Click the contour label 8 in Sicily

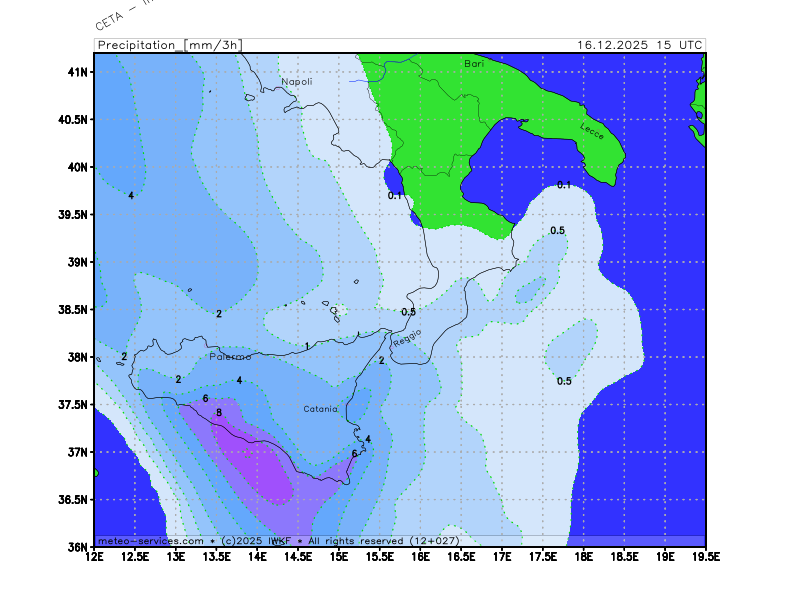(x=219, y=412)
